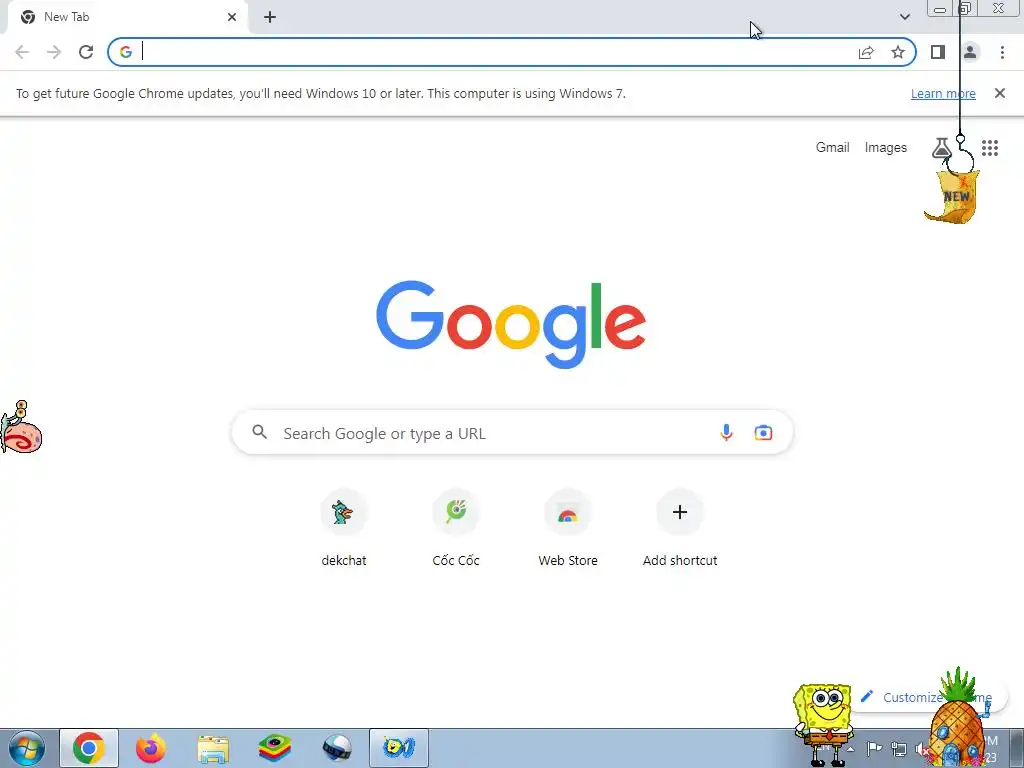Screen dimensions: 1024x768
Task: Open File Explorer from the taskbar
Action: (x=213, y=749)
